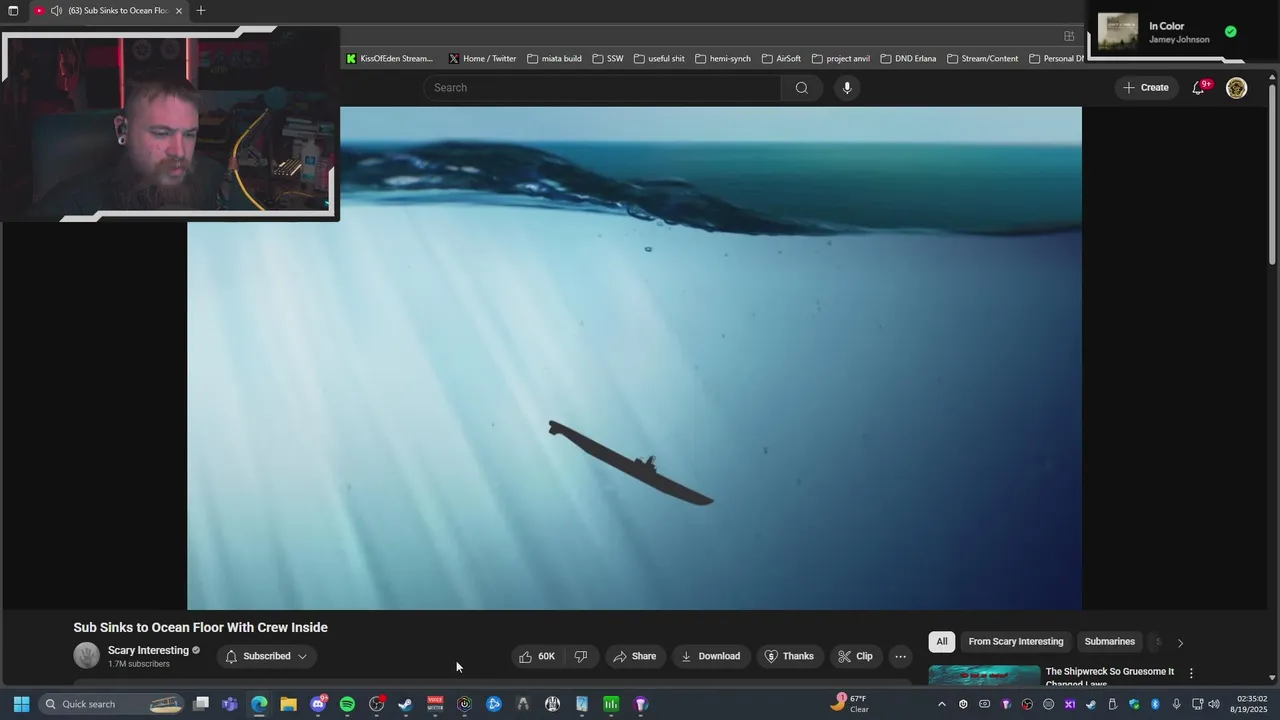
Task: Click the microphone tray icon
Action: click(1176, 704)
